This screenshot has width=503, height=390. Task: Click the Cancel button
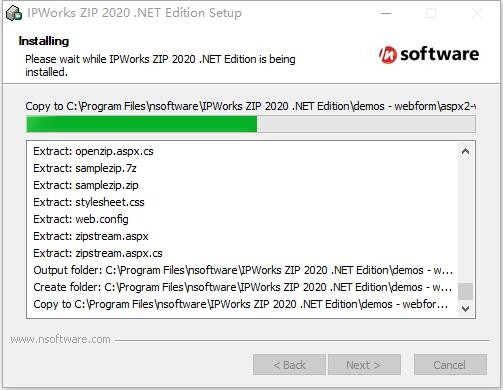coord(450,365)
